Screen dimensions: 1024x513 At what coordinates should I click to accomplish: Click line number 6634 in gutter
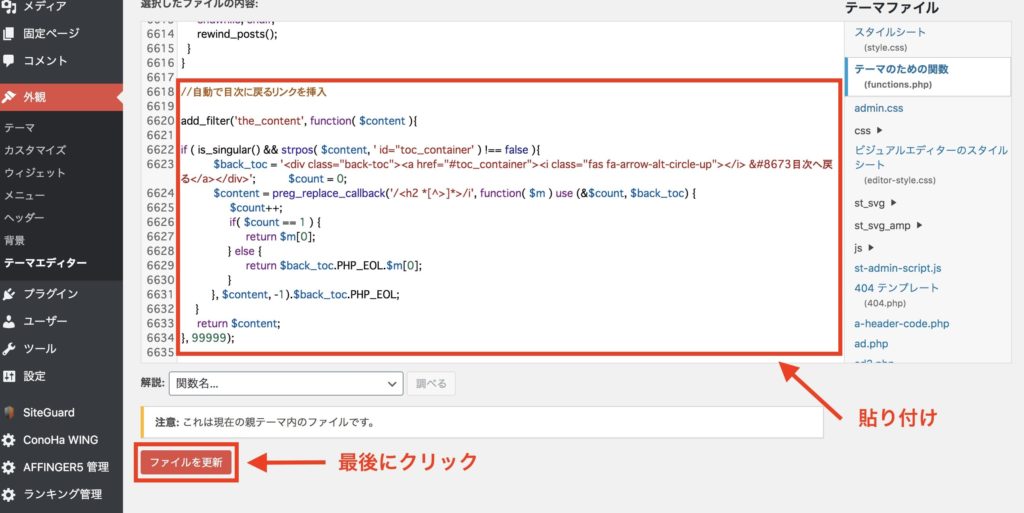161,338
